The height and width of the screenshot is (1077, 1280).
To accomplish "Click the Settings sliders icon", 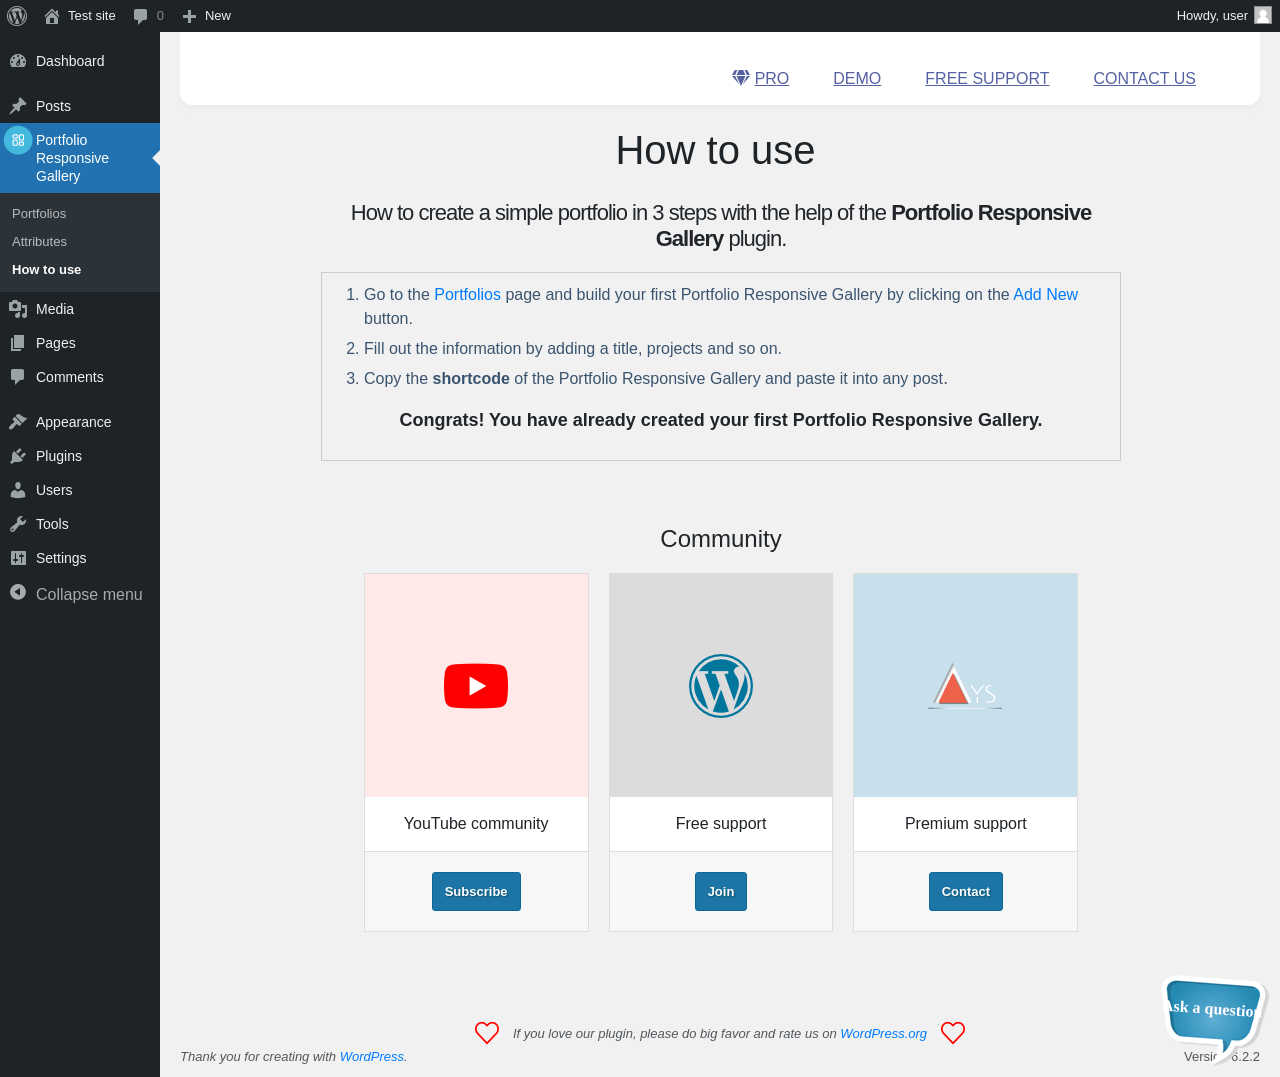I will (x=18, y=558).
